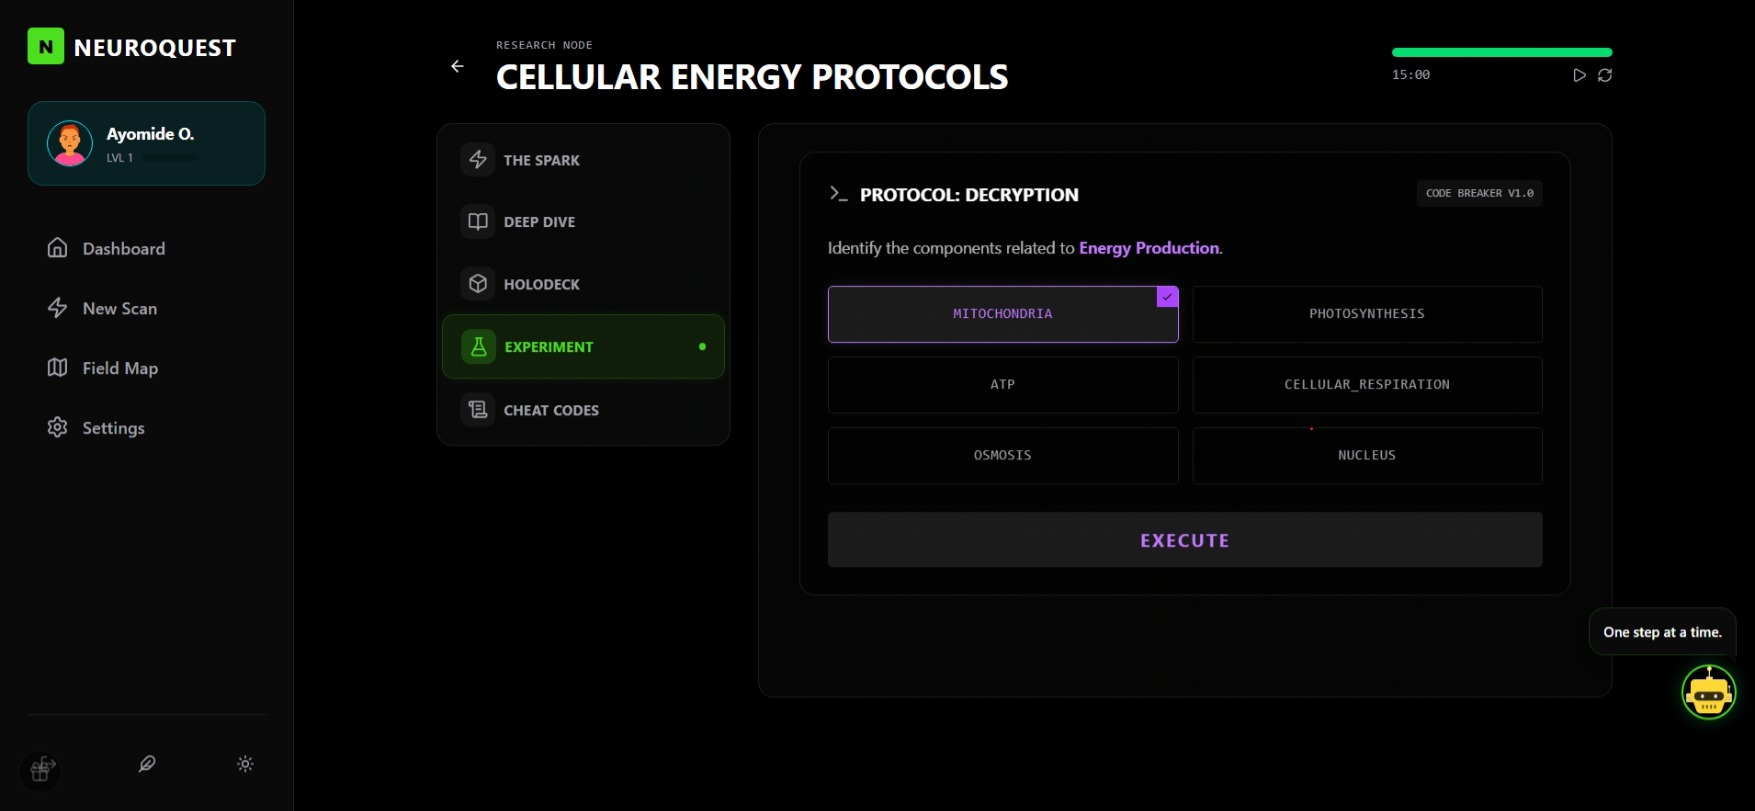Open Ayomide O. profile card
The image size is (1755, 811).
146,143
